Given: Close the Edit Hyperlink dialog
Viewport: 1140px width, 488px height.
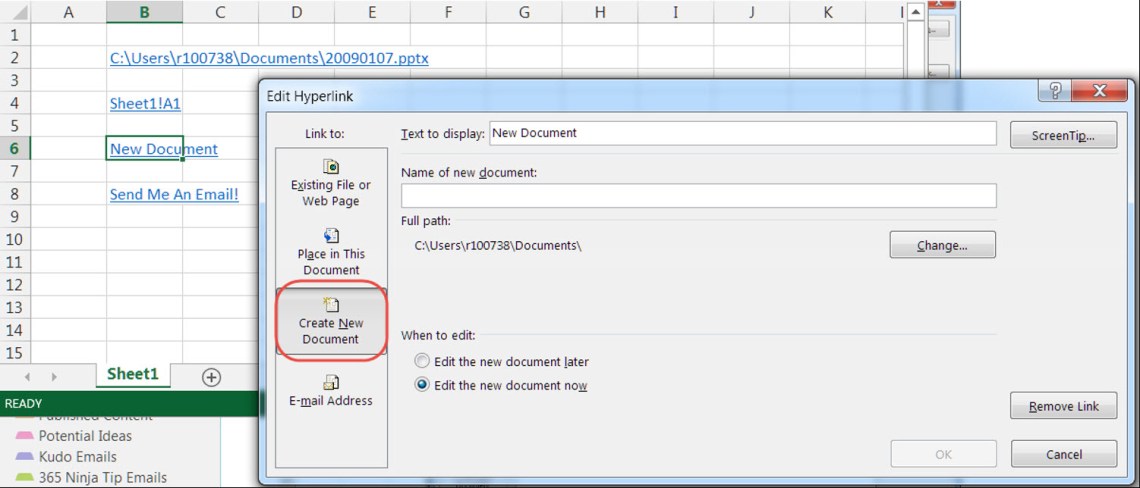Looking at the screenshot, I should click(x=1099, y=91).
